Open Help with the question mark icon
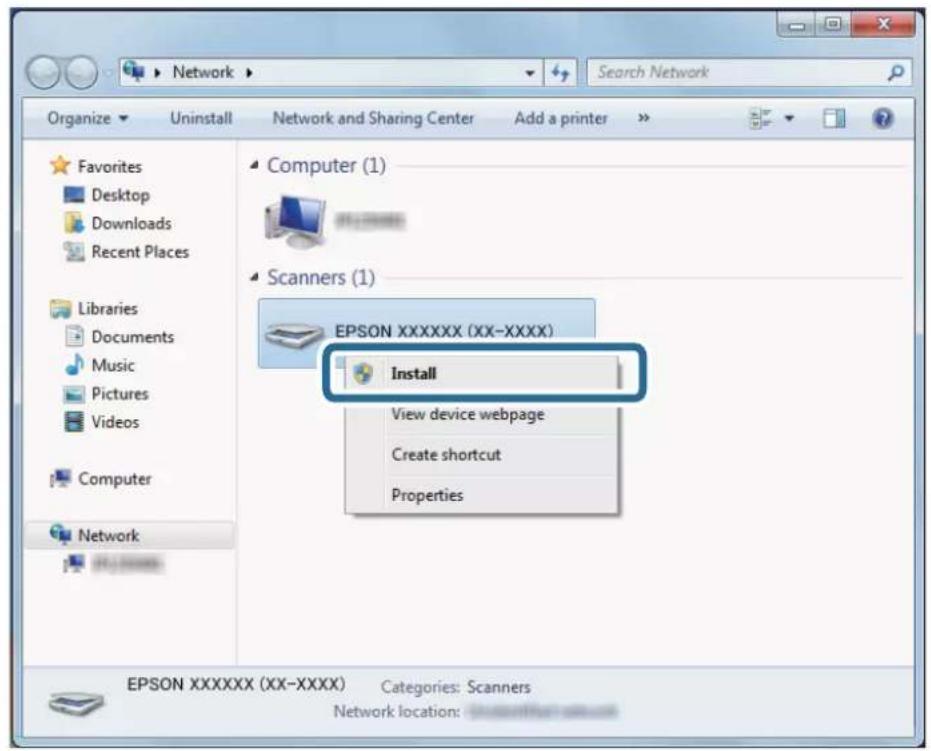The height and width of the screenshot is (751, 931). click(x=883, y=118)
